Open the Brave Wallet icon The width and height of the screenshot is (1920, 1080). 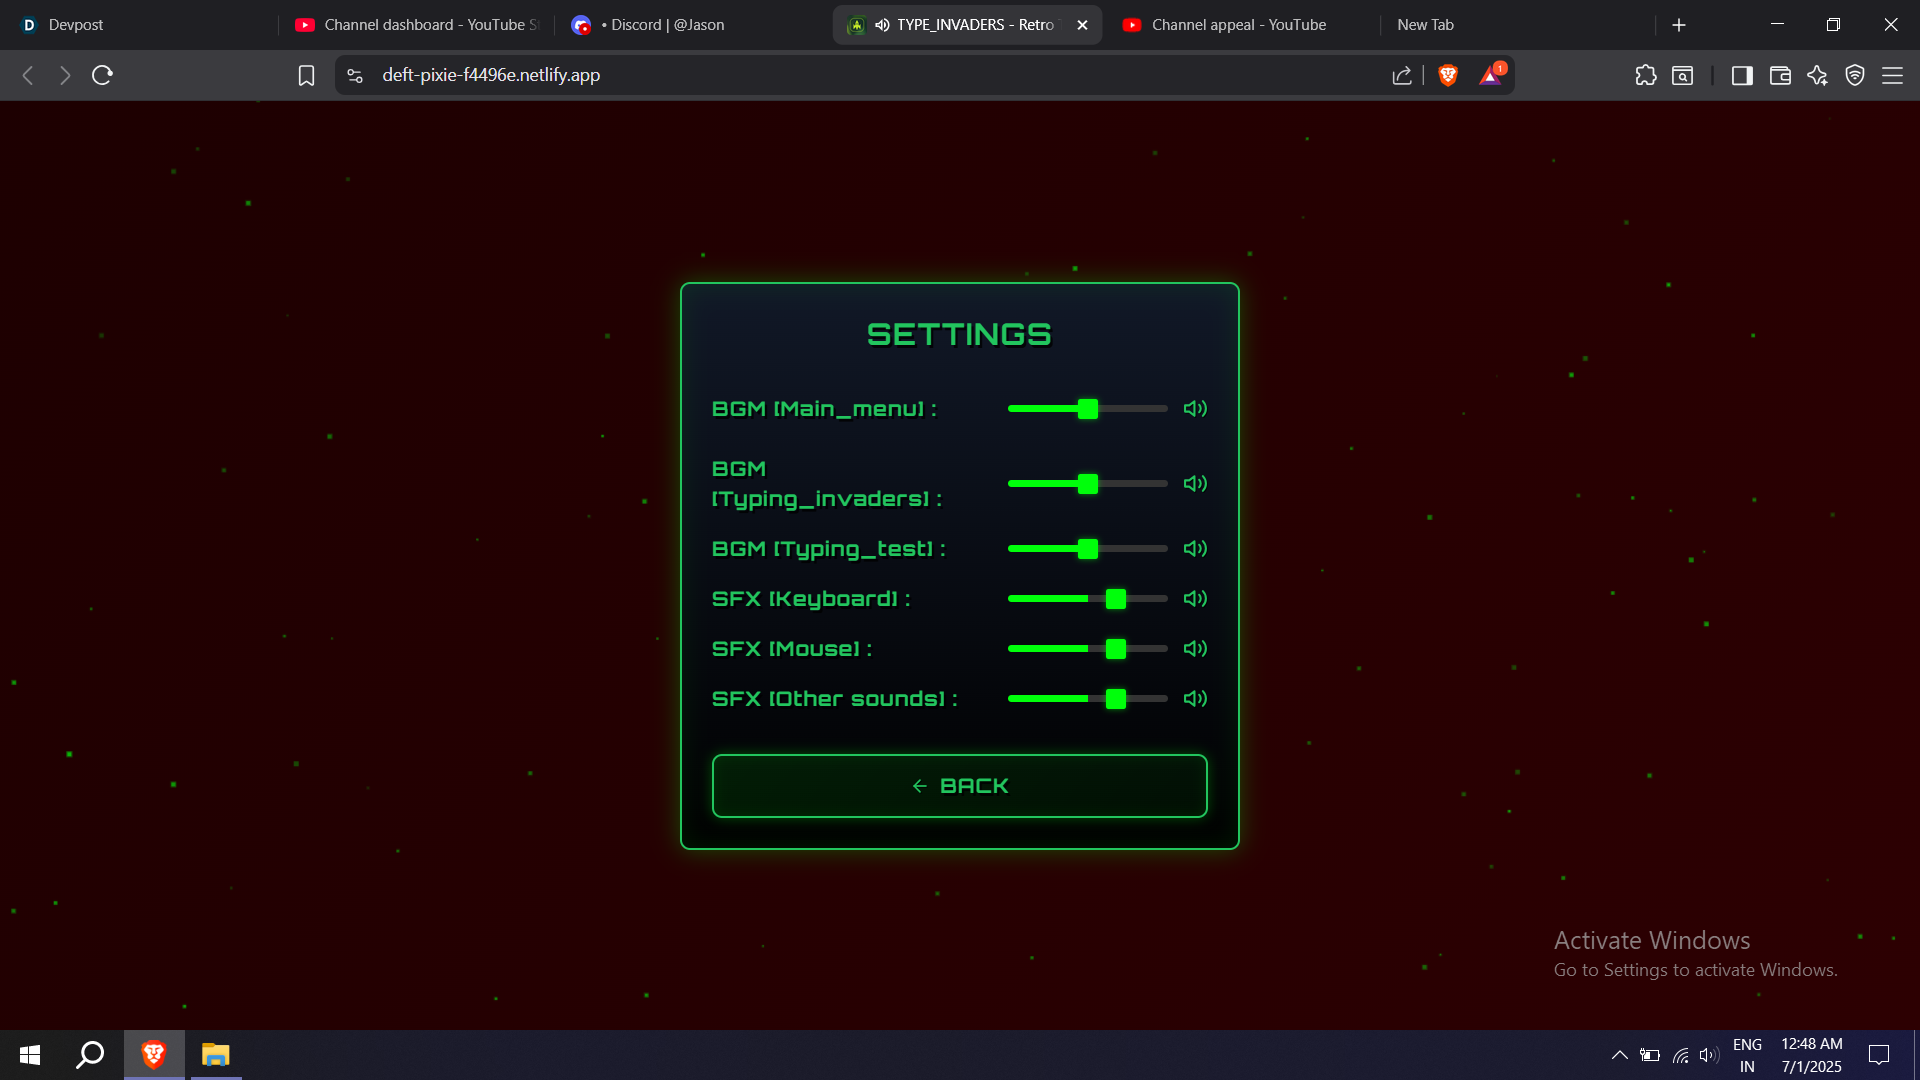[x=1779, y=75]
